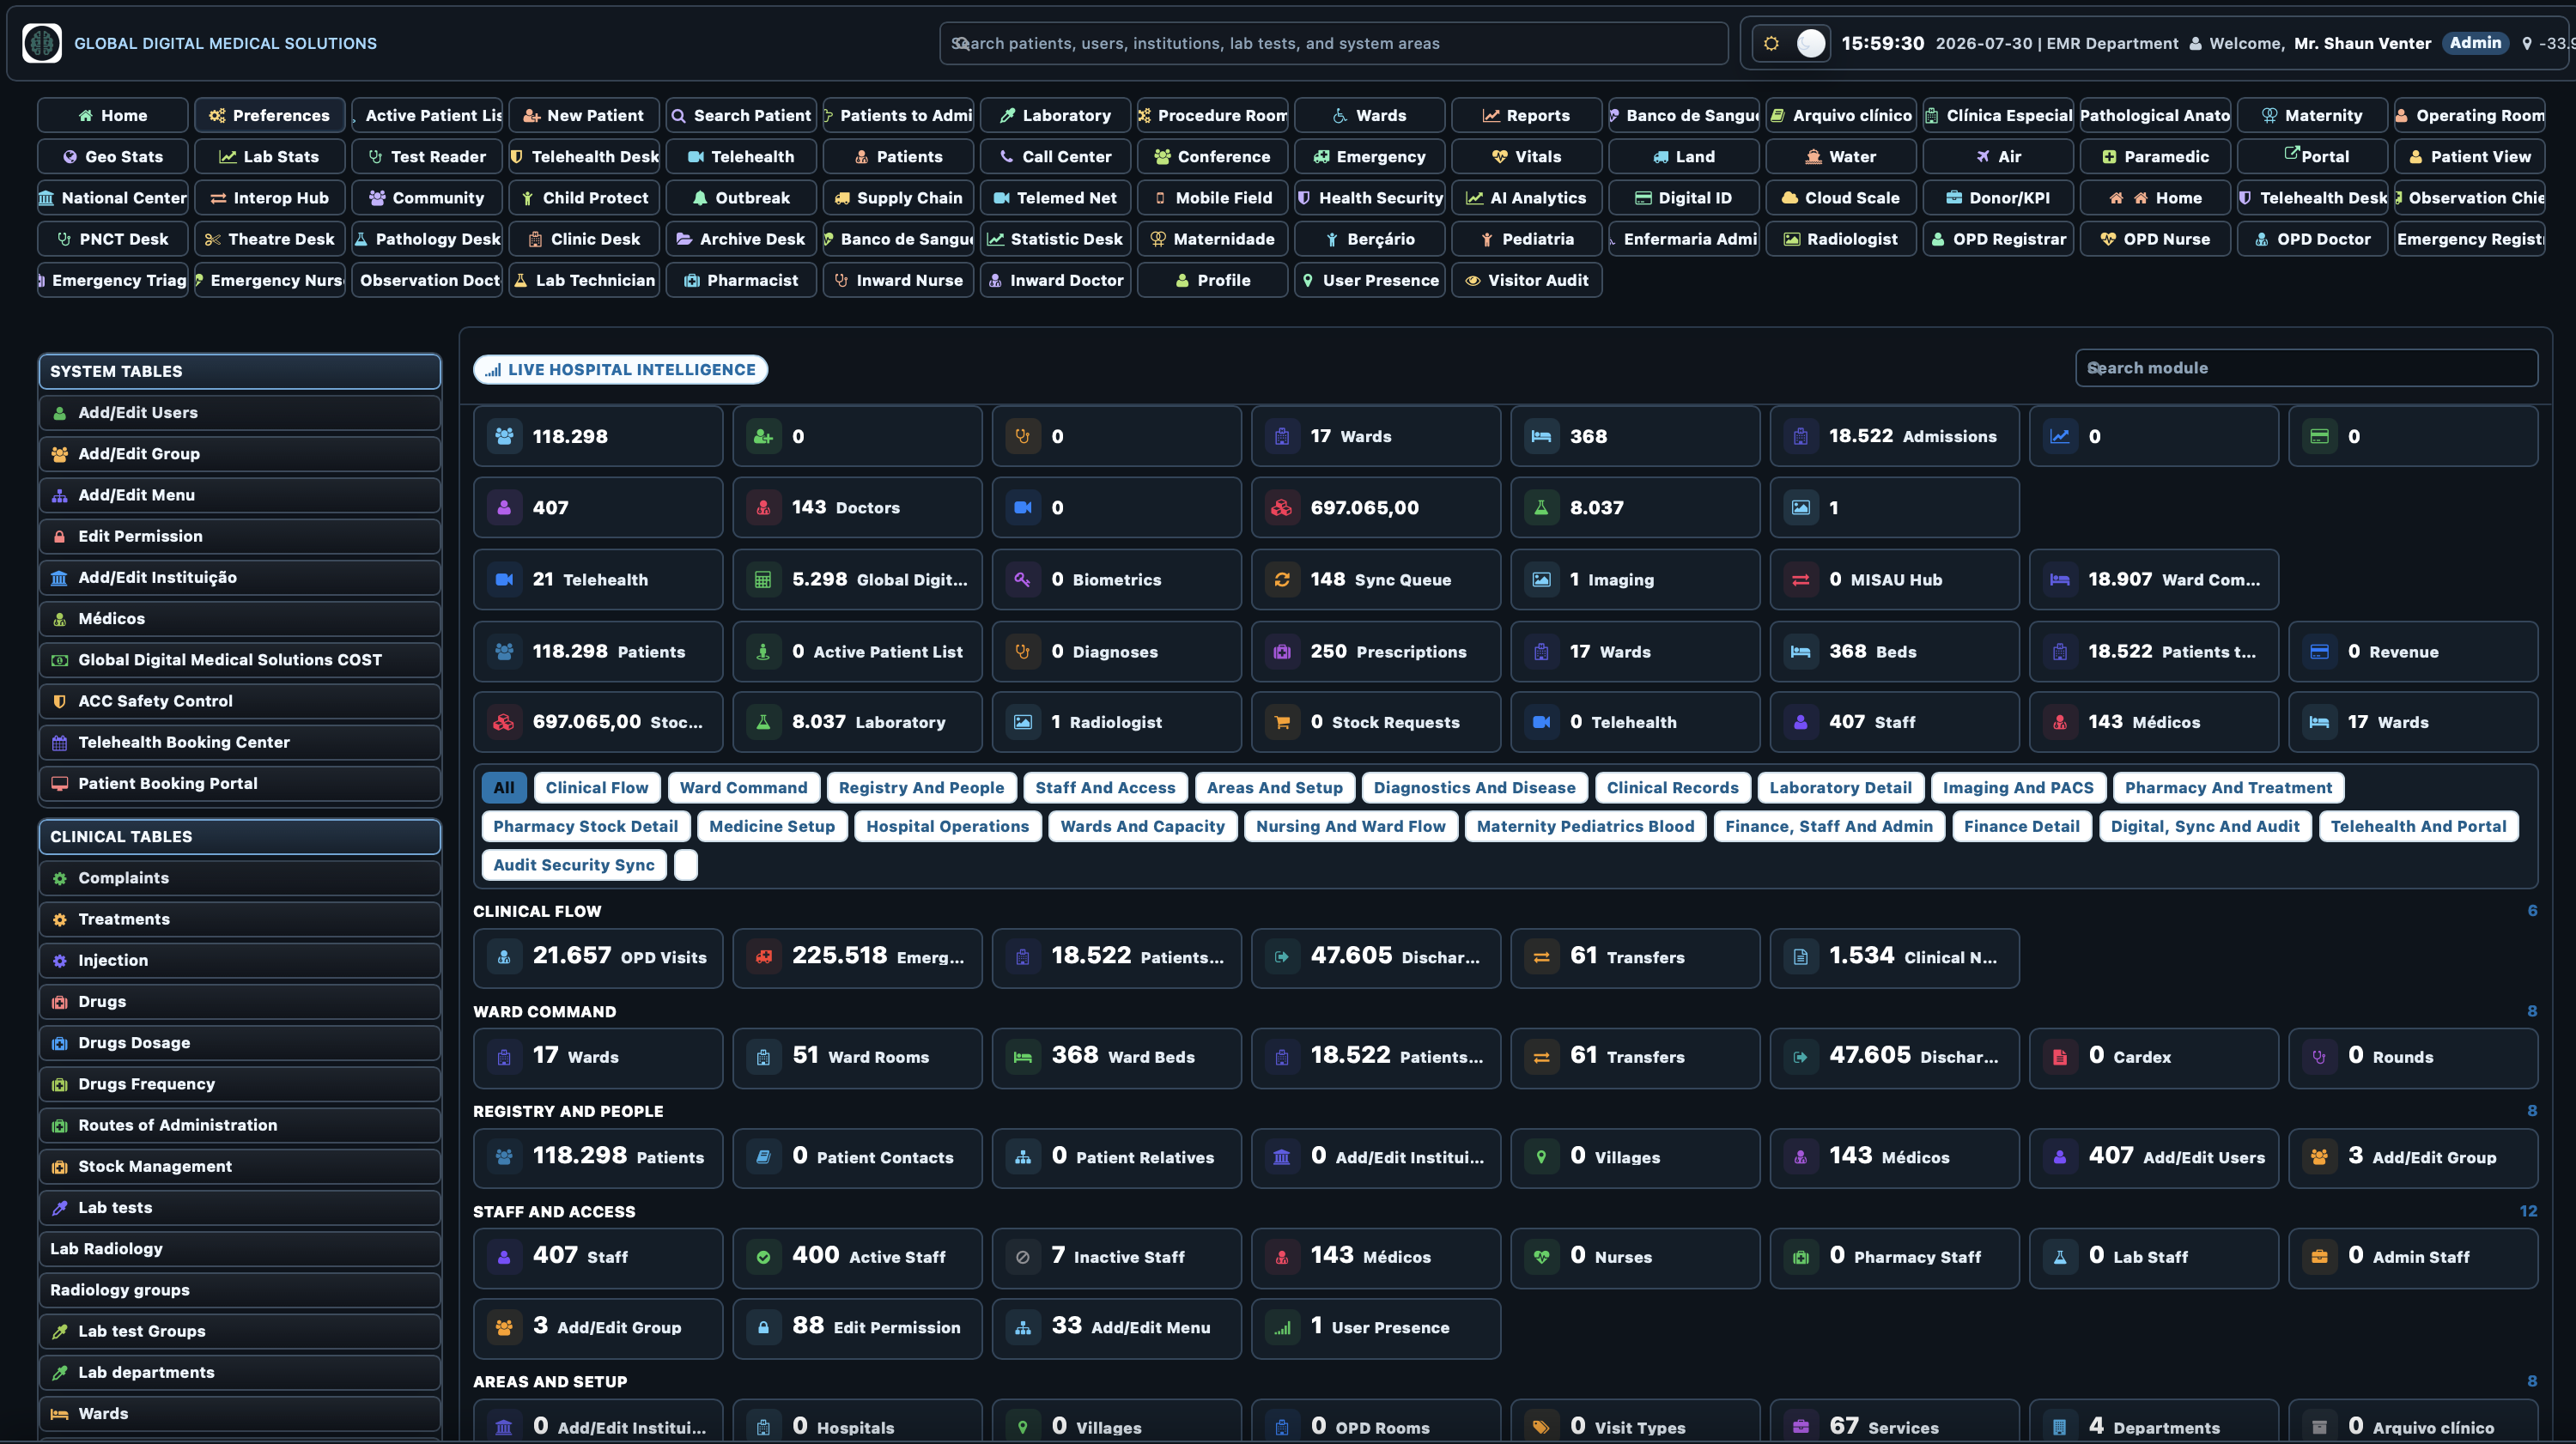Click the Patient Booking Portal monitor icon

pyautogui.click(x=60, y=783)
